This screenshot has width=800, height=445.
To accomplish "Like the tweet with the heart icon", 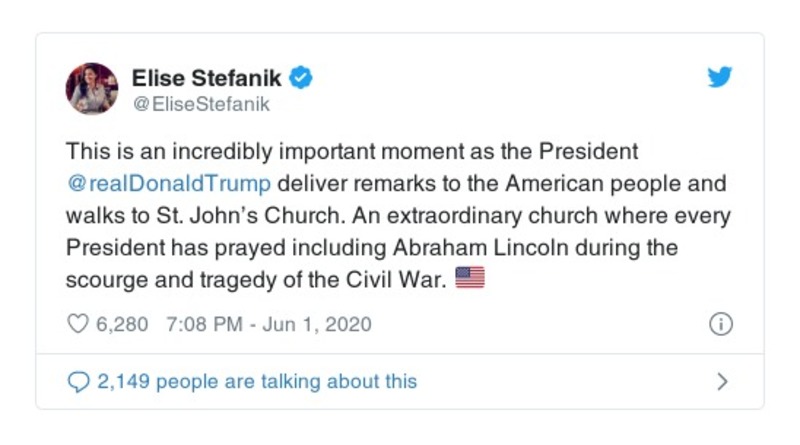I will tap(76, 324).
